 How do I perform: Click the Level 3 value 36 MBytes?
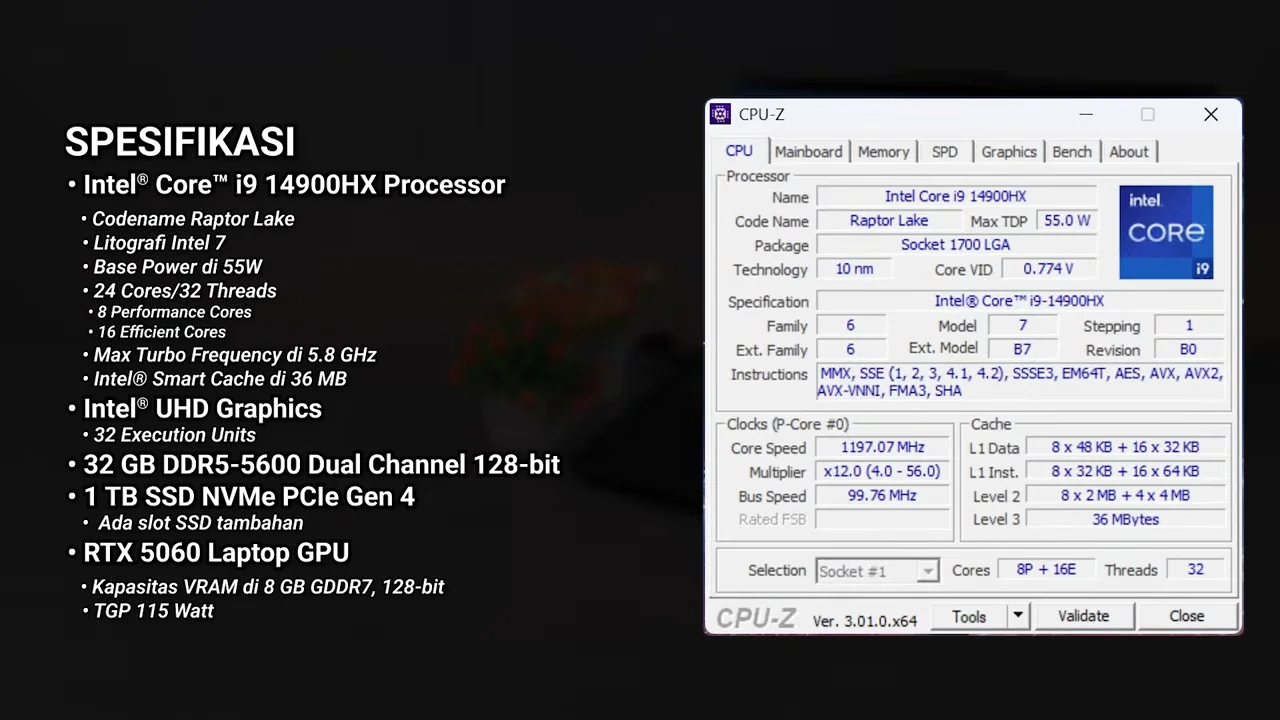[1125, 519]
